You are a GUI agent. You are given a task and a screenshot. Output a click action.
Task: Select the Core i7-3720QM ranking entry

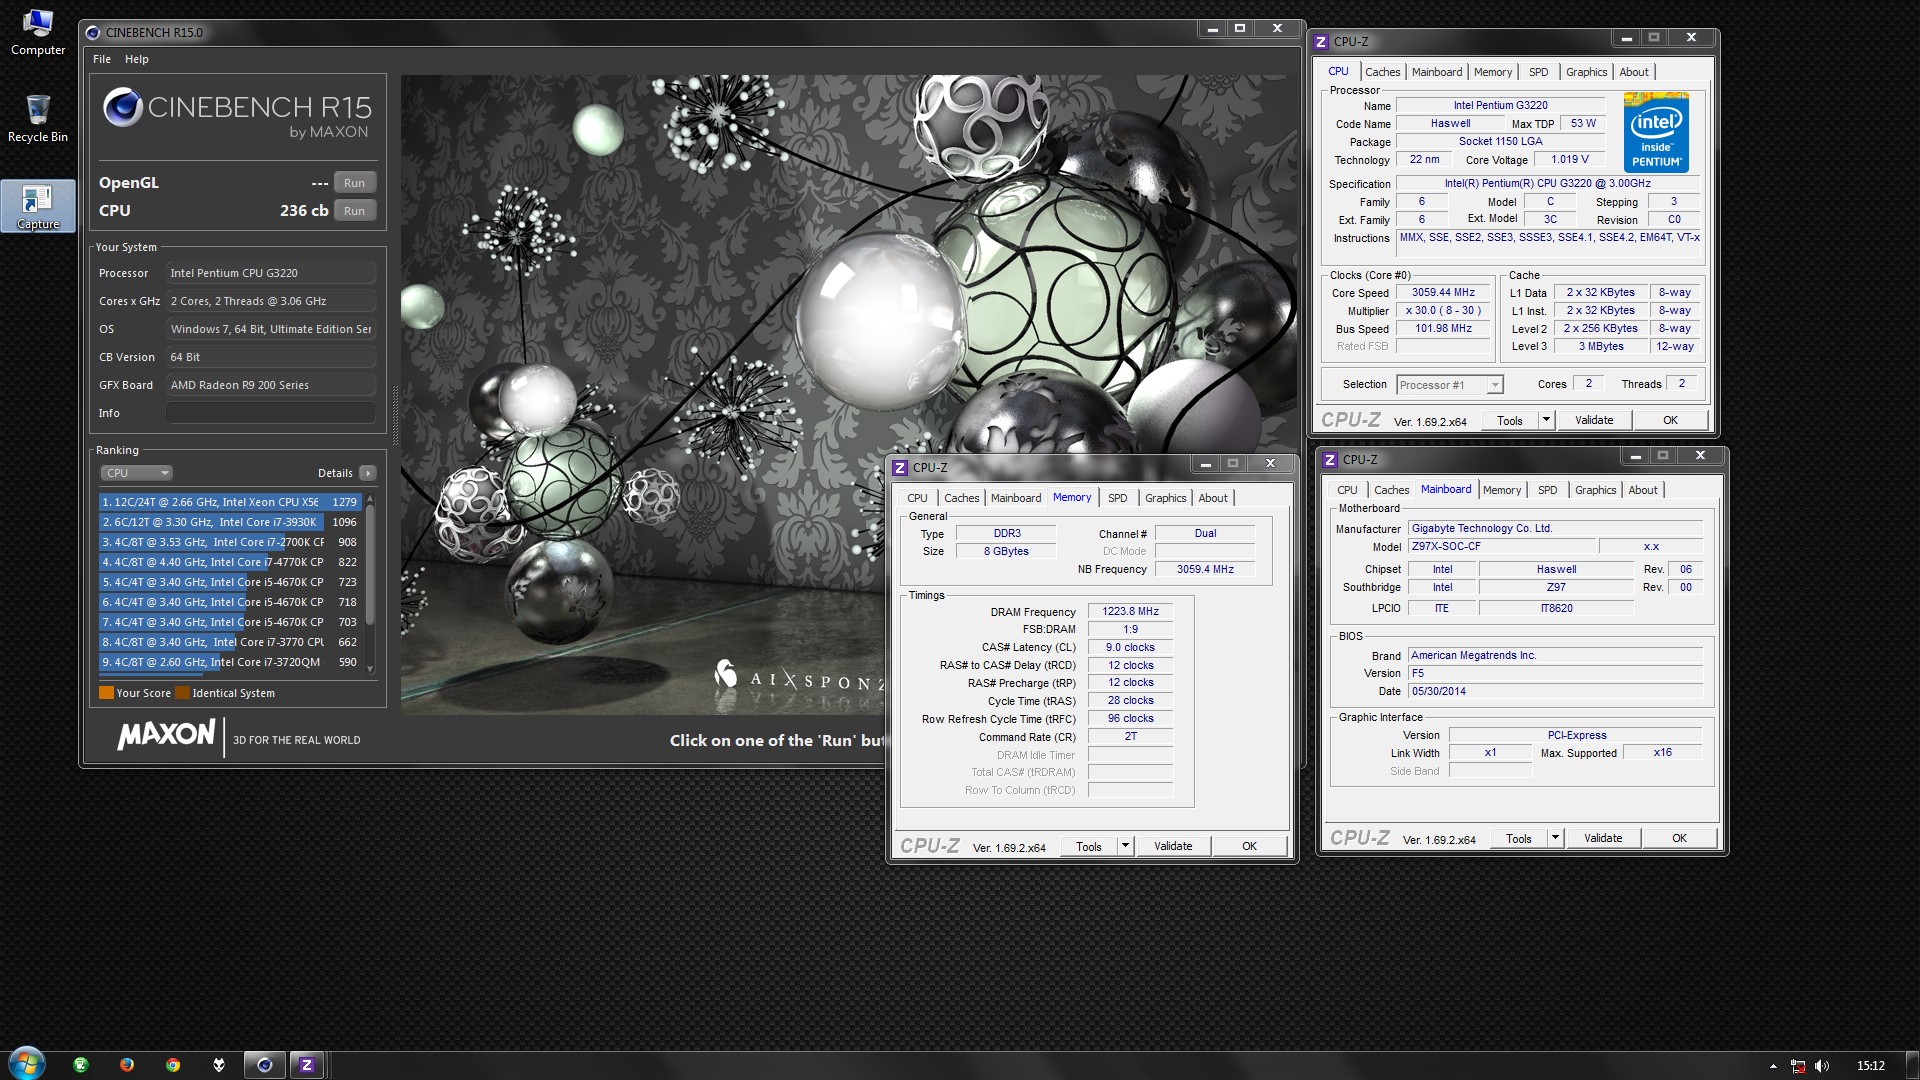click(230, 662)
